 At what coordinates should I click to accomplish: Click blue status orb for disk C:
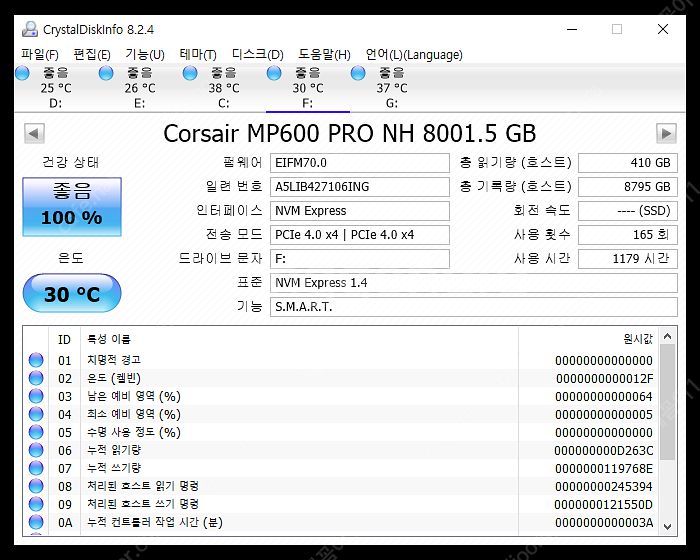[x=190, y=73]
